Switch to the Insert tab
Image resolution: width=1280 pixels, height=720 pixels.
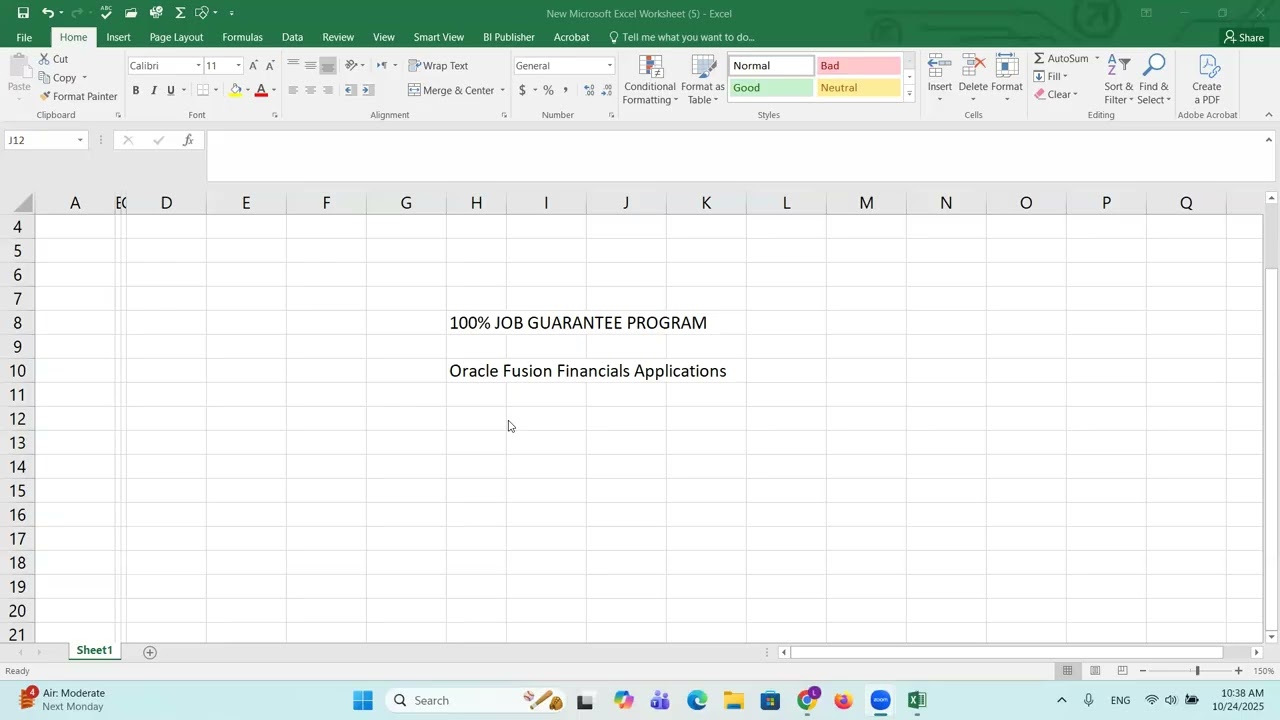tap(119, 37)
